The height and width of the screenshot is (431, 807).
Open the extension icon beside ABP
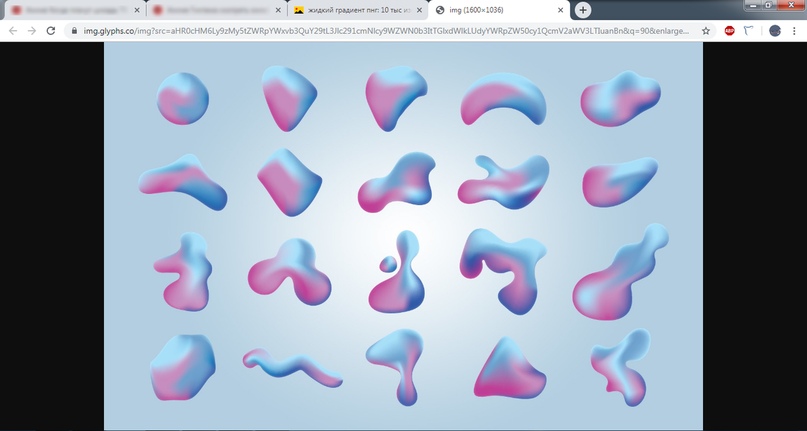point(748,31)
